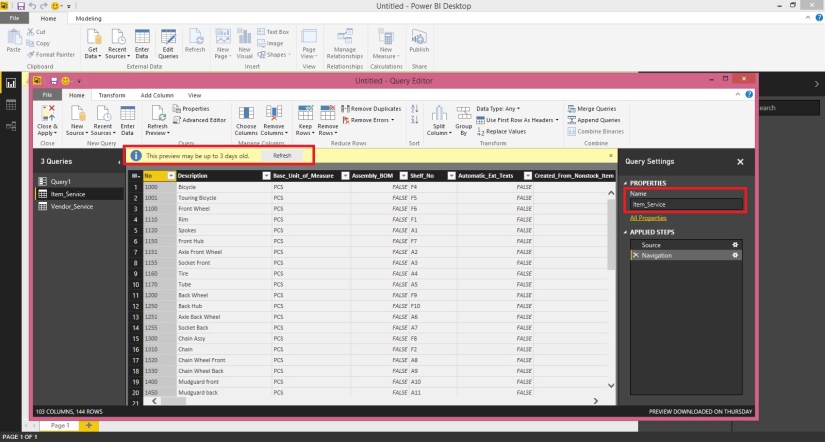Open the Transform tab in Query Editor
The height and width of the screenshot is (442, 825).
tap(112, 95)
